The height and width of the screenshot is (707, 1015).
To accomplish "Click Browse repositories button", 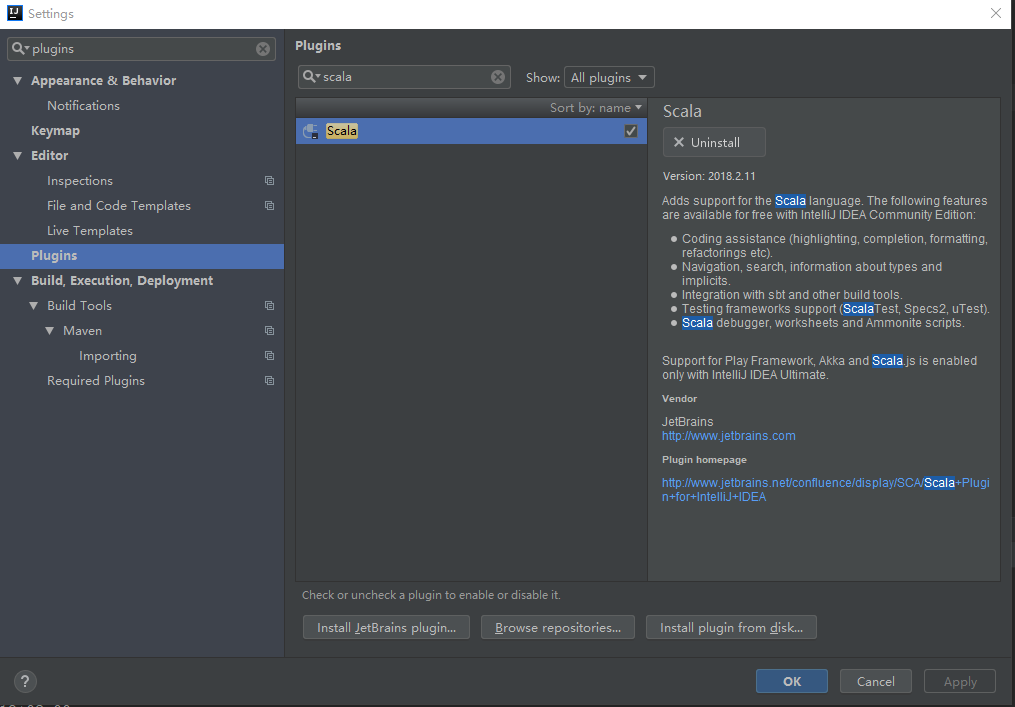I will point(558,628).
